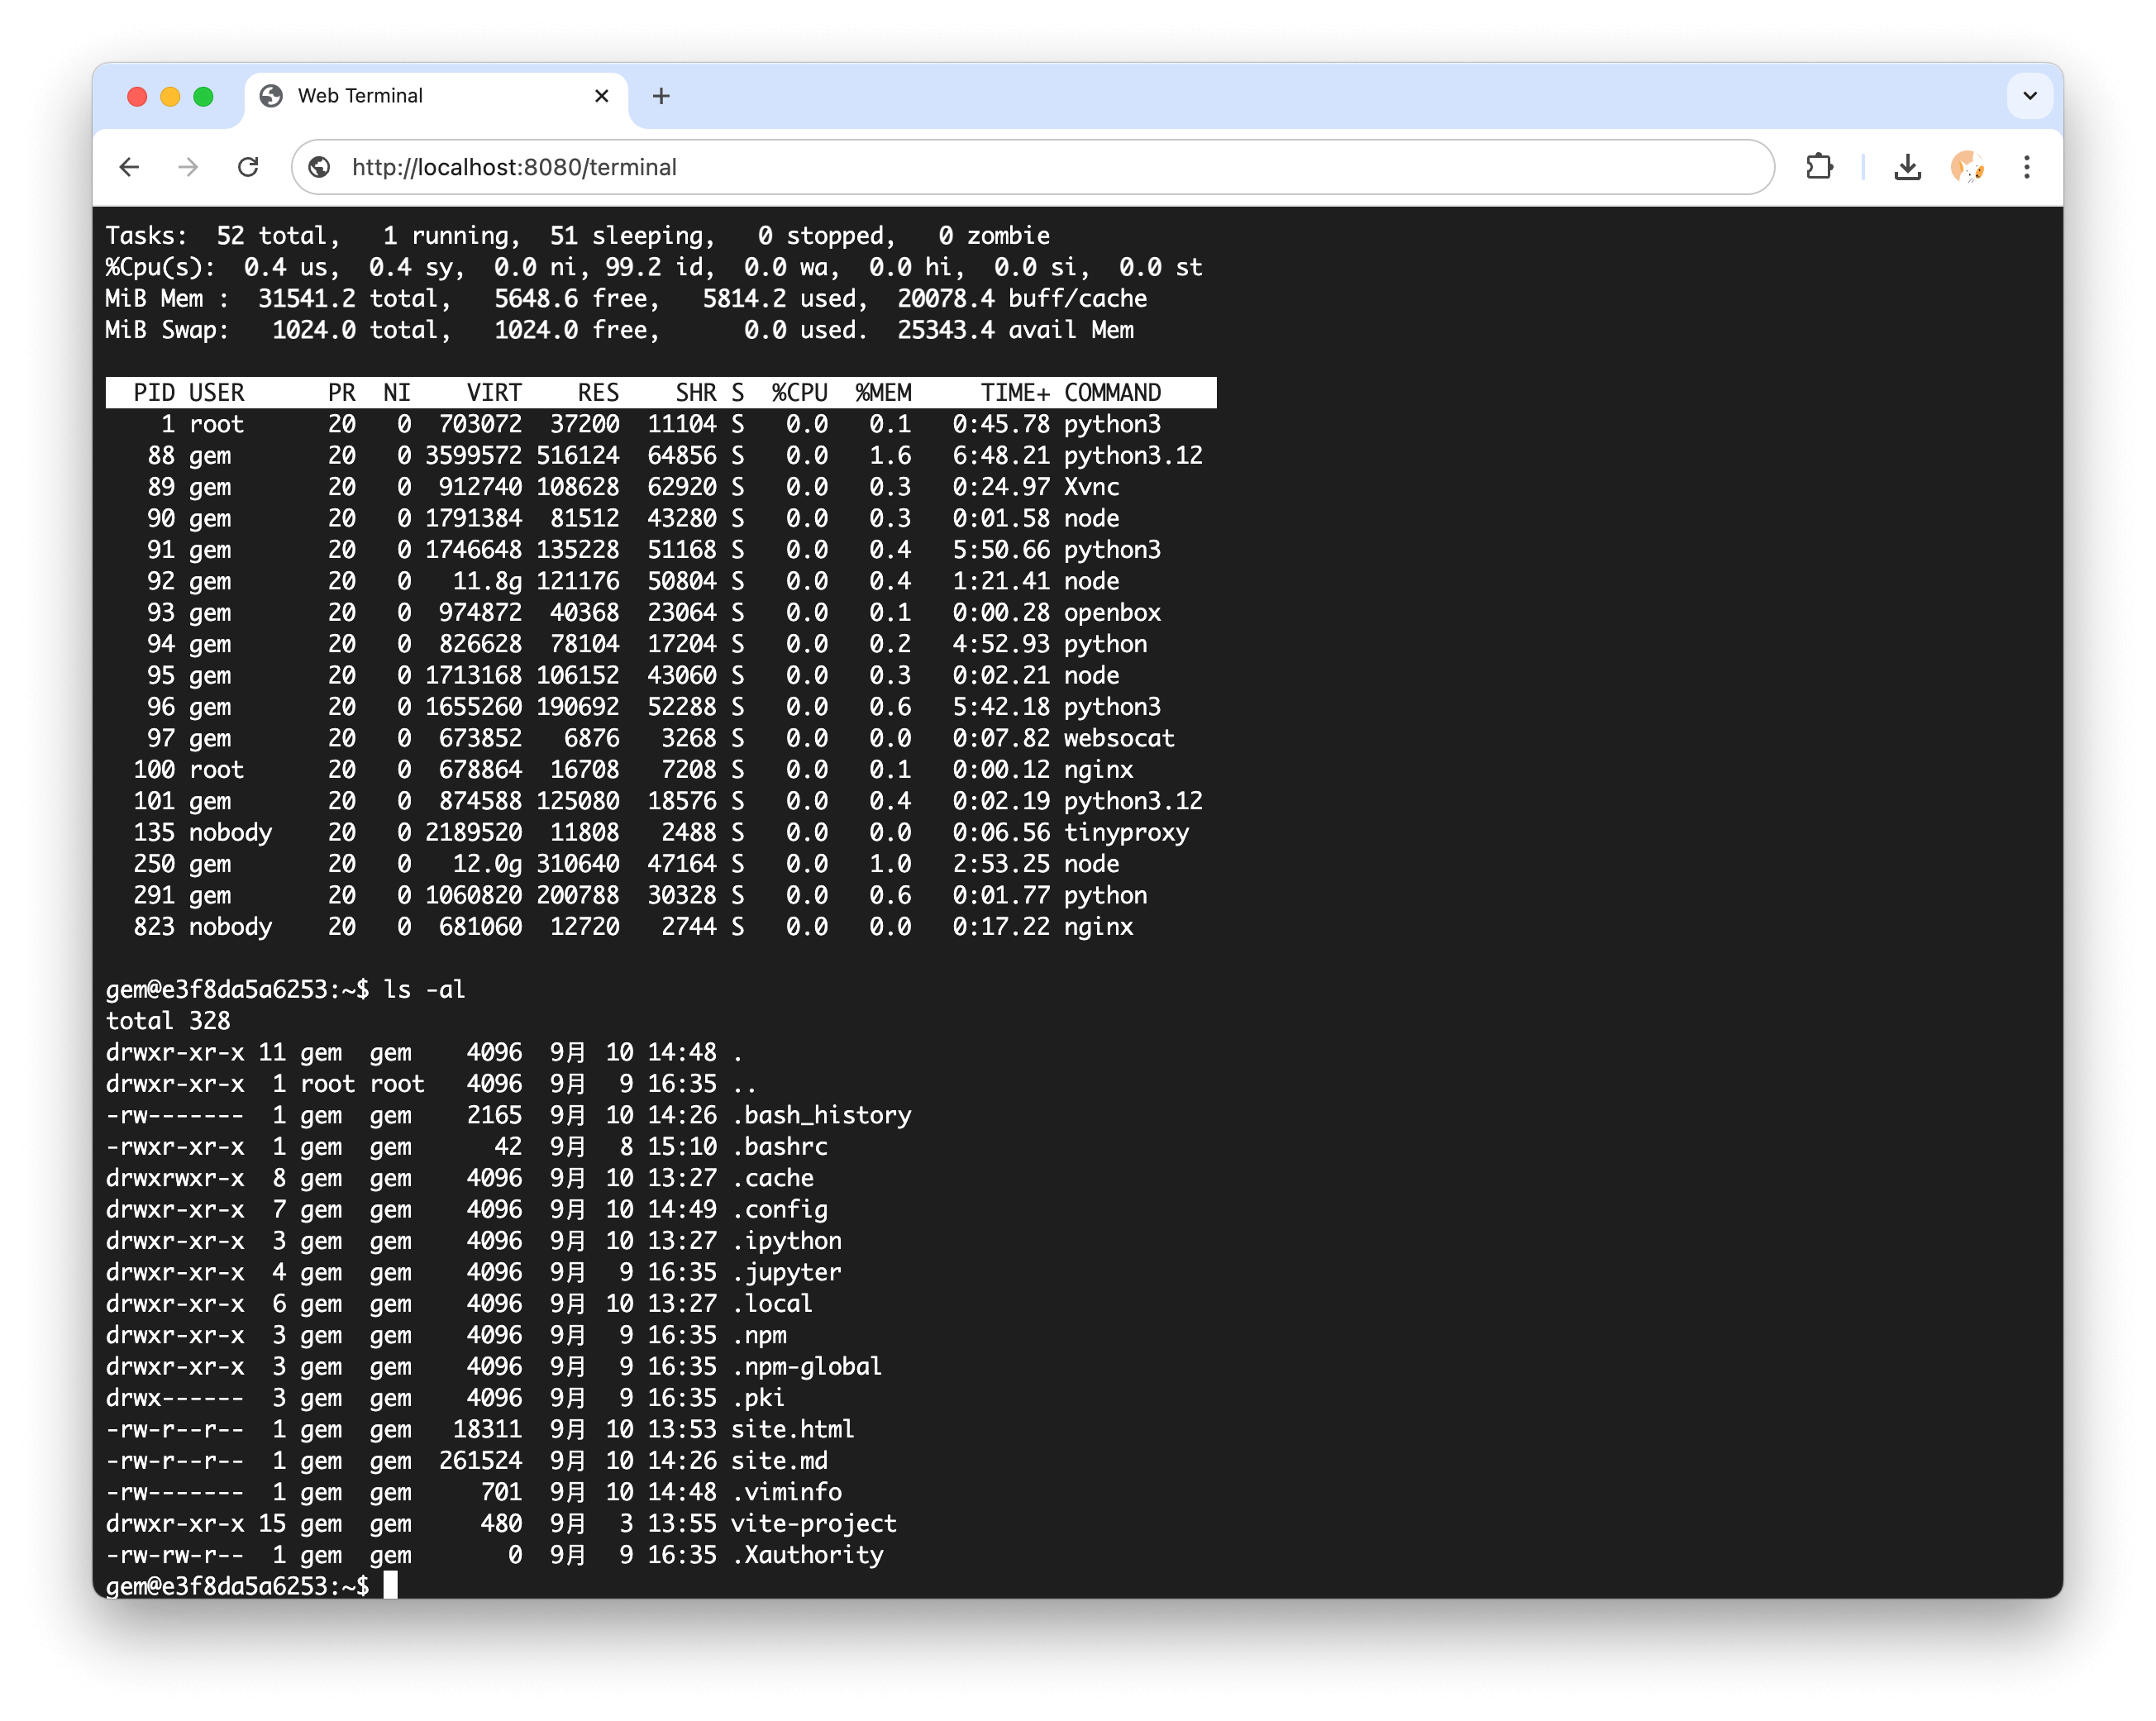The height and width of the screenshot is (1721, 2156).
Task: Open the three-dot browser menu
Action: tap(2026, 167)
